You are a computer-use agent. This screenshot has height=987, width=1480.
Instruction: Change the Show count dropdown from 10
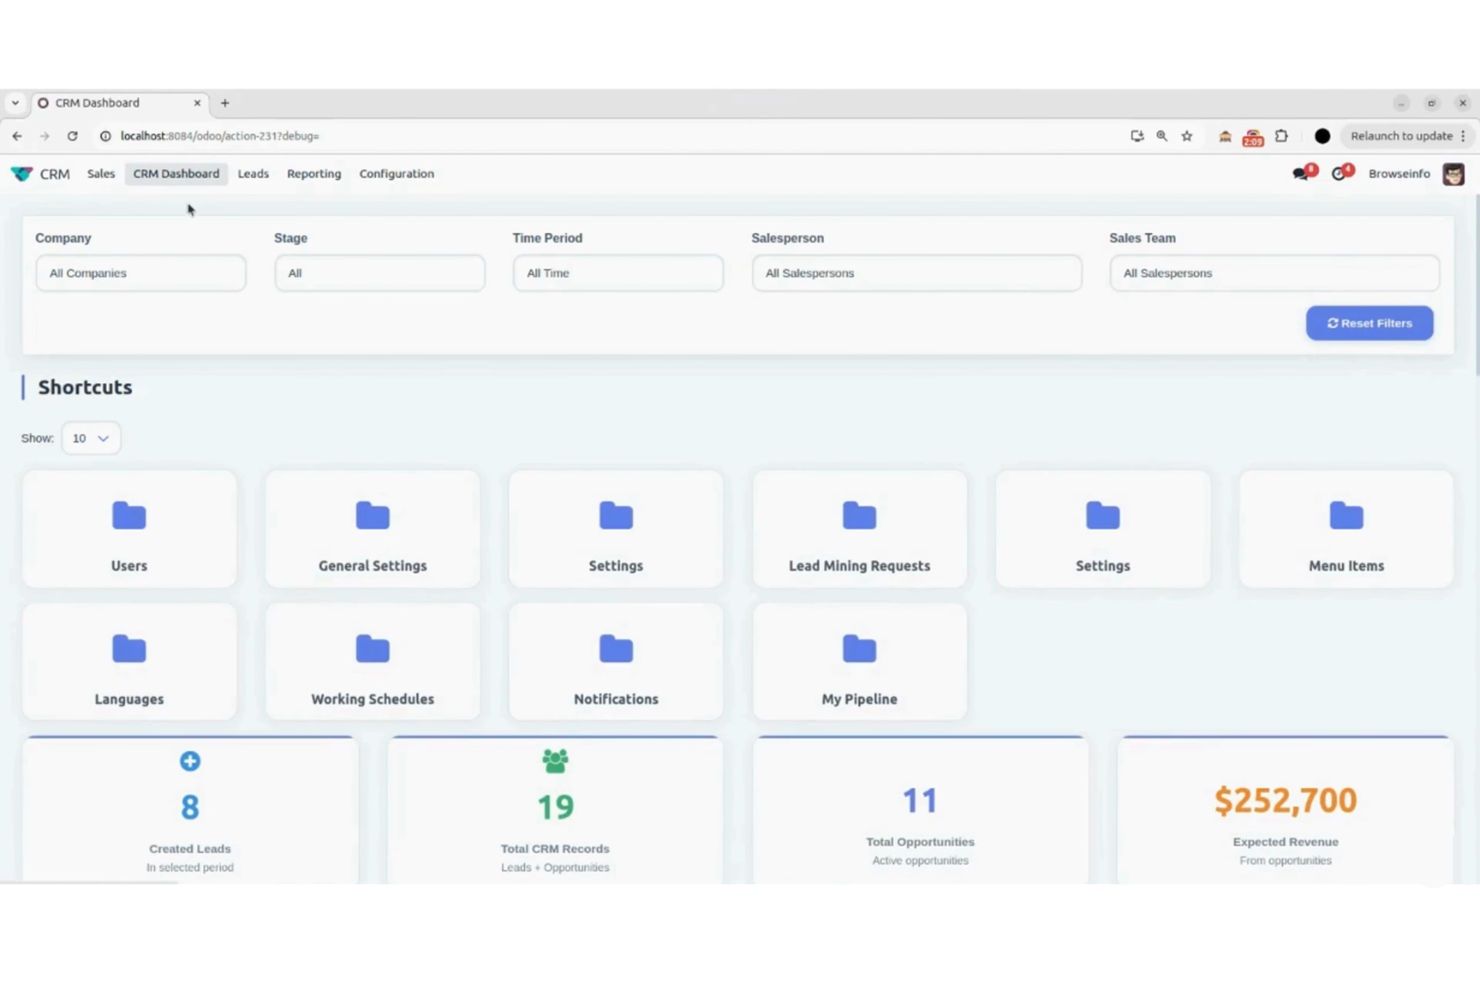pos(90,438)
